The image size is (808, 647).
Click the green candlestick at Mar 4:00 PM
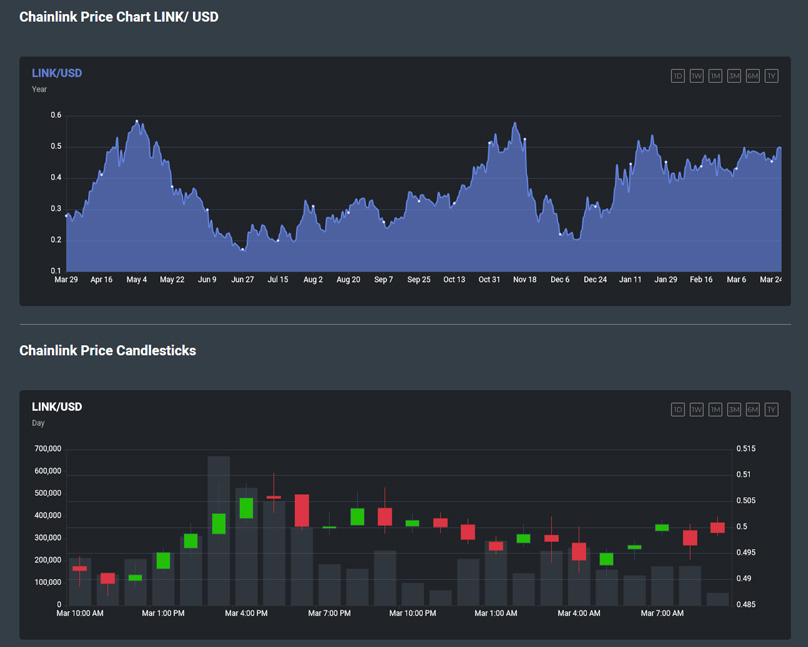point(246,508)
